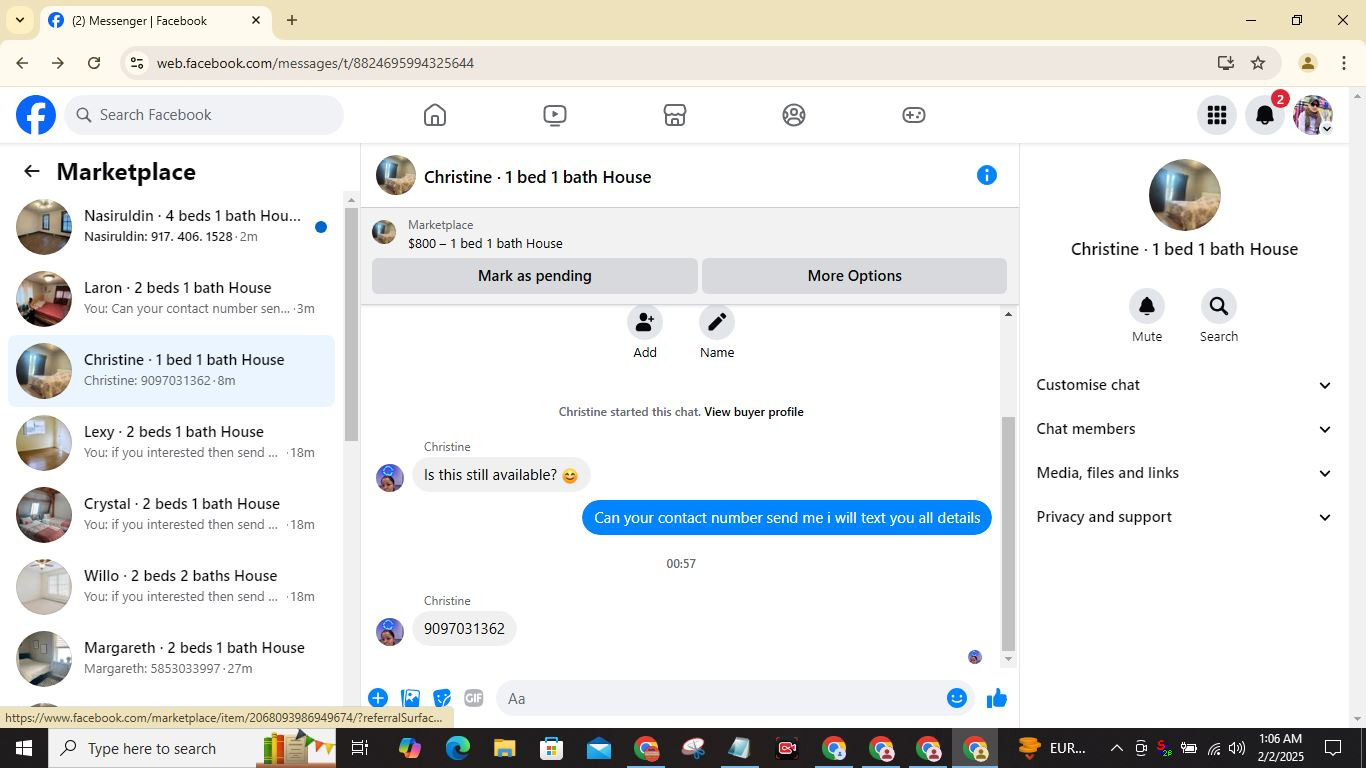Open the Video tab icon

555,115
